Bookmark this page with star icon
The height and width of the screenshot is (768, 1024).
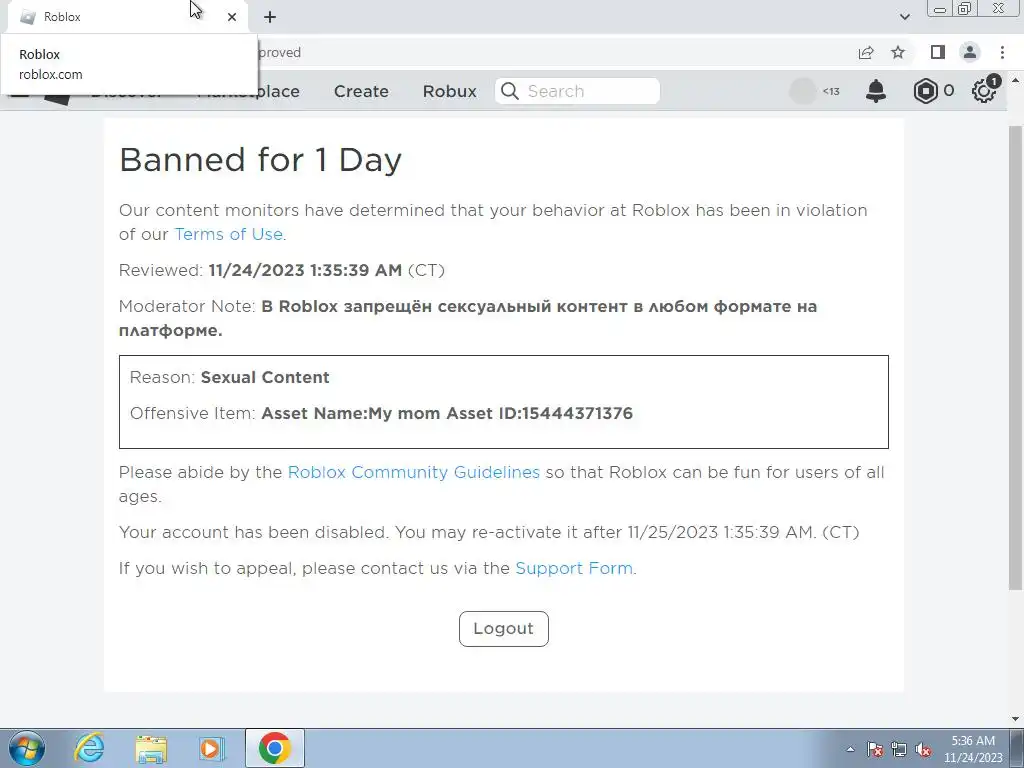[898, 52]
